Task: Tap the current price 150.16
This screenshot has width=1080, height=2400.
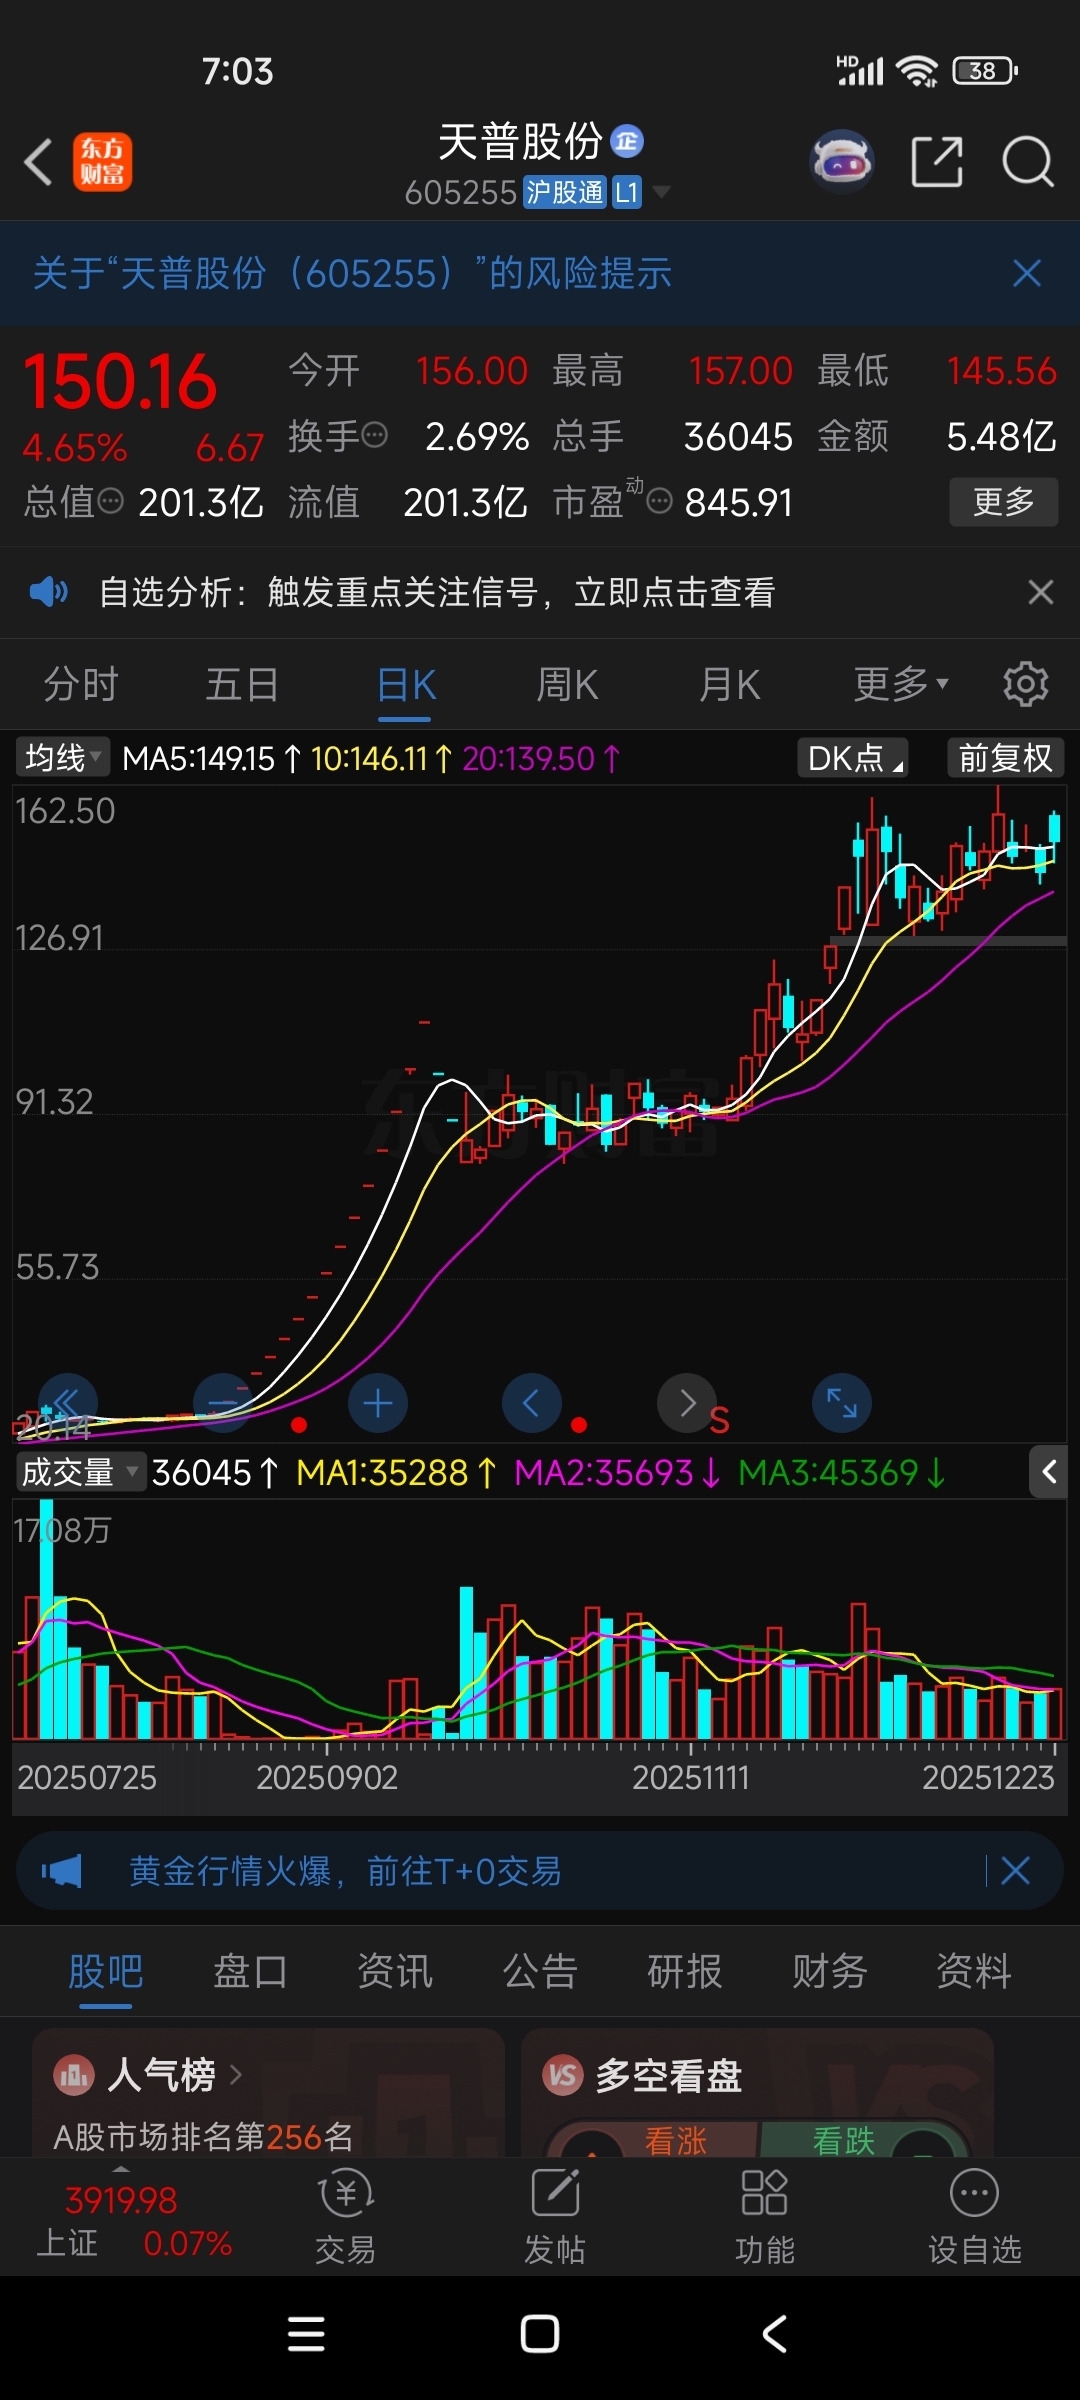Action: coord(120,382)
